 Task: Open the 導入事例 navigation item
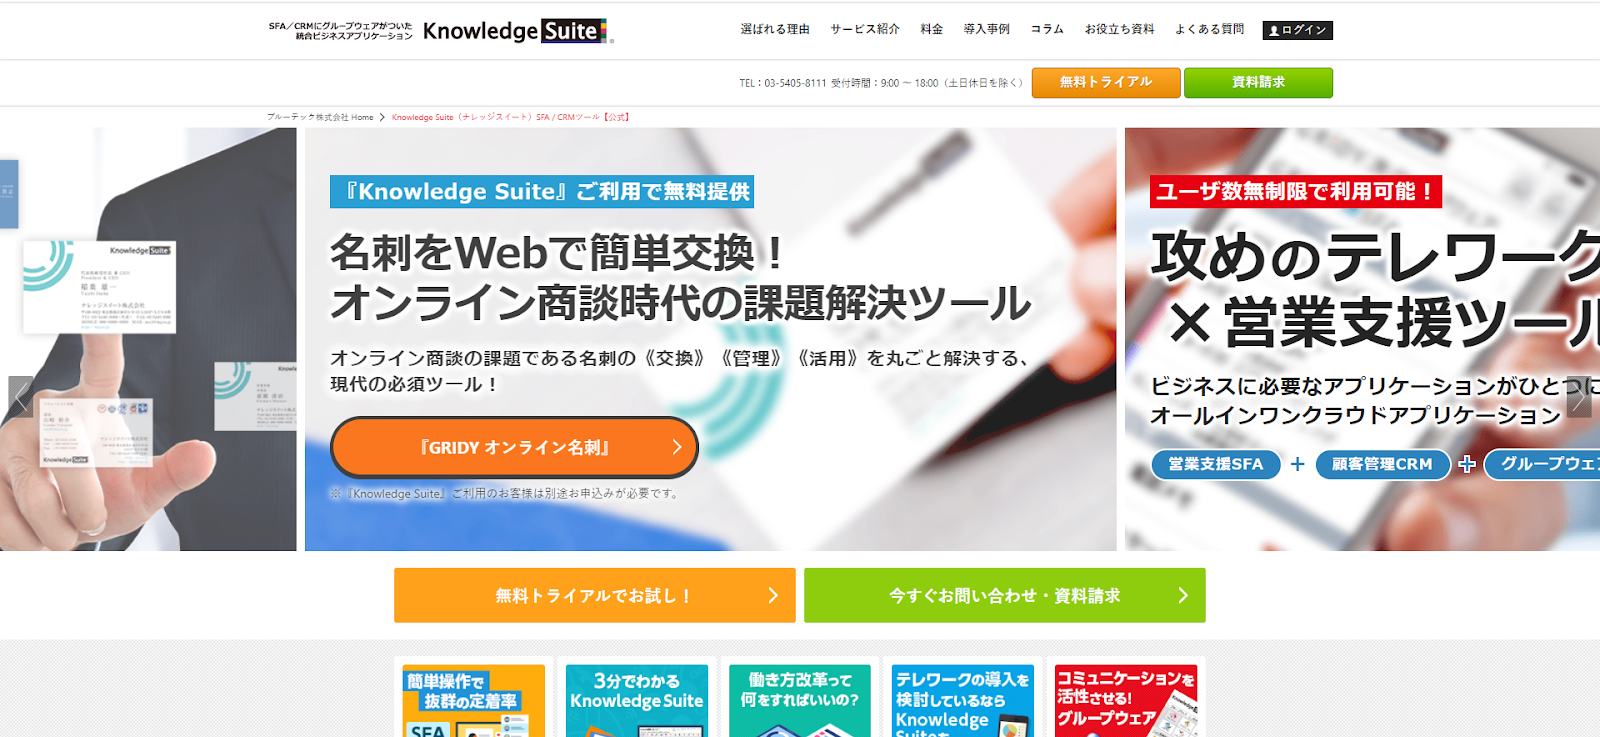tap(987, 29)
